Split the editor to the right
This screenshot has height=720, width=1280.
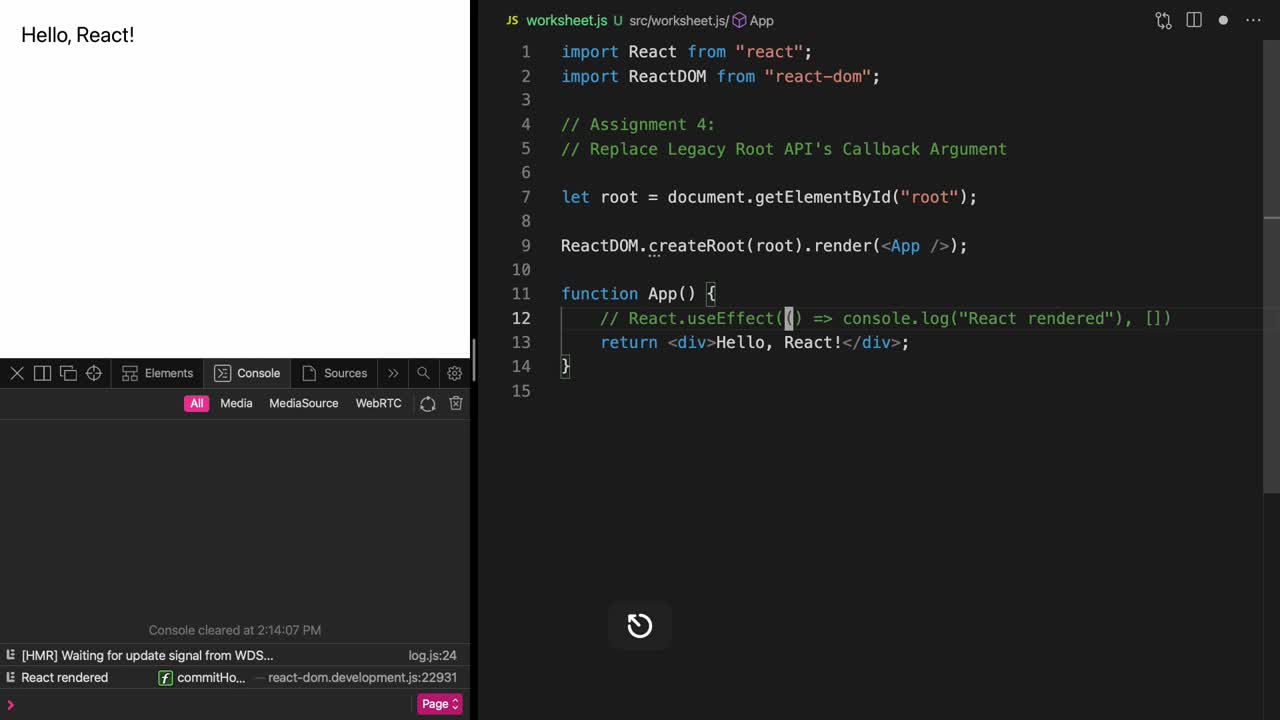point(1194,20)
